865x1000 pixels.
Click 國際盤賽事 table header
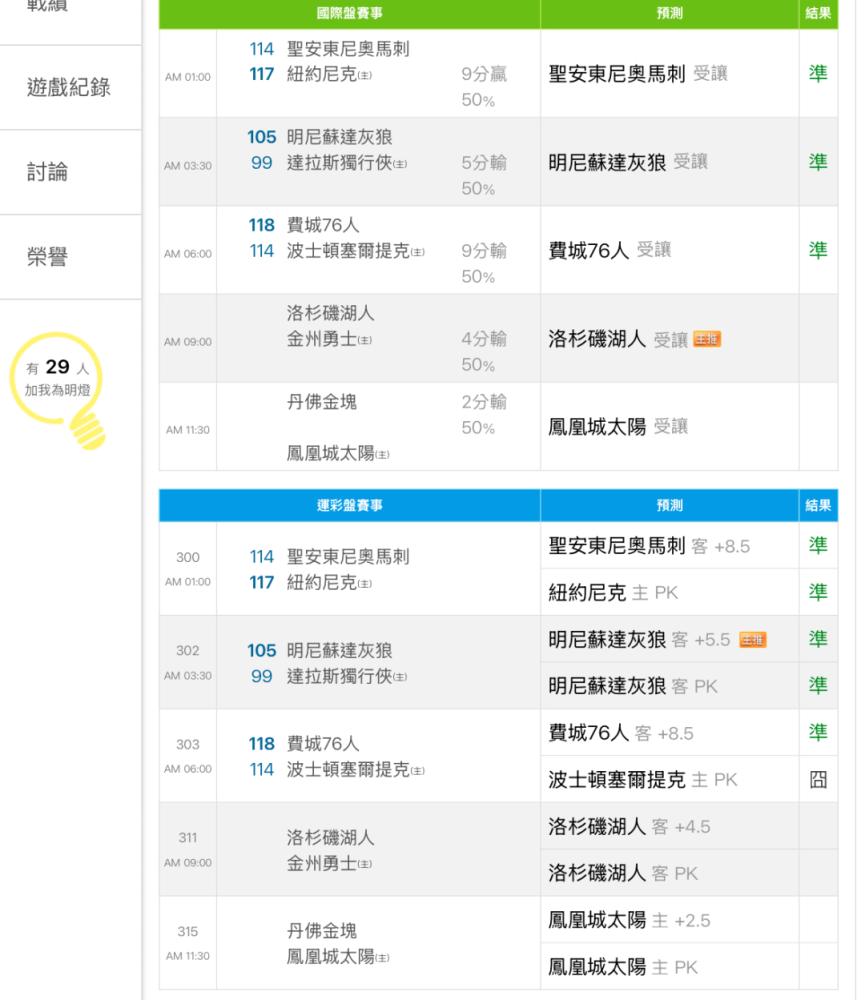point(350,13)
